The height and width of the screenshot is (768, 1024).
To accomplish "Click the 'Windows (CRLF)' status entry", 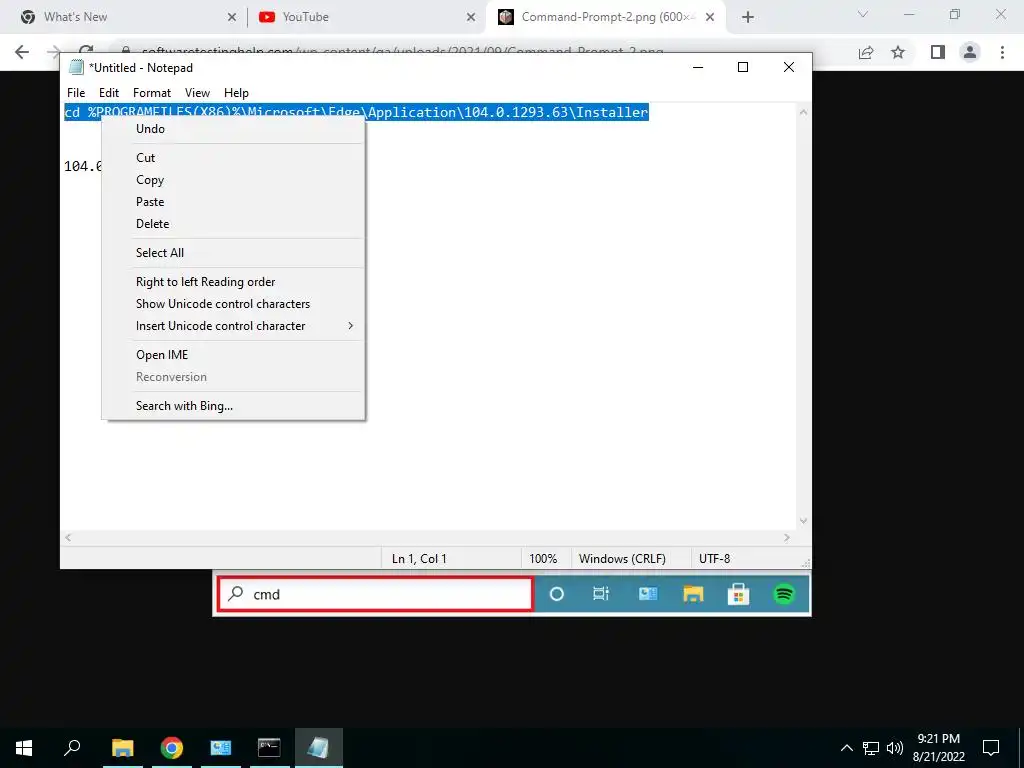I will pyautogui.click(x=622, y=559).
